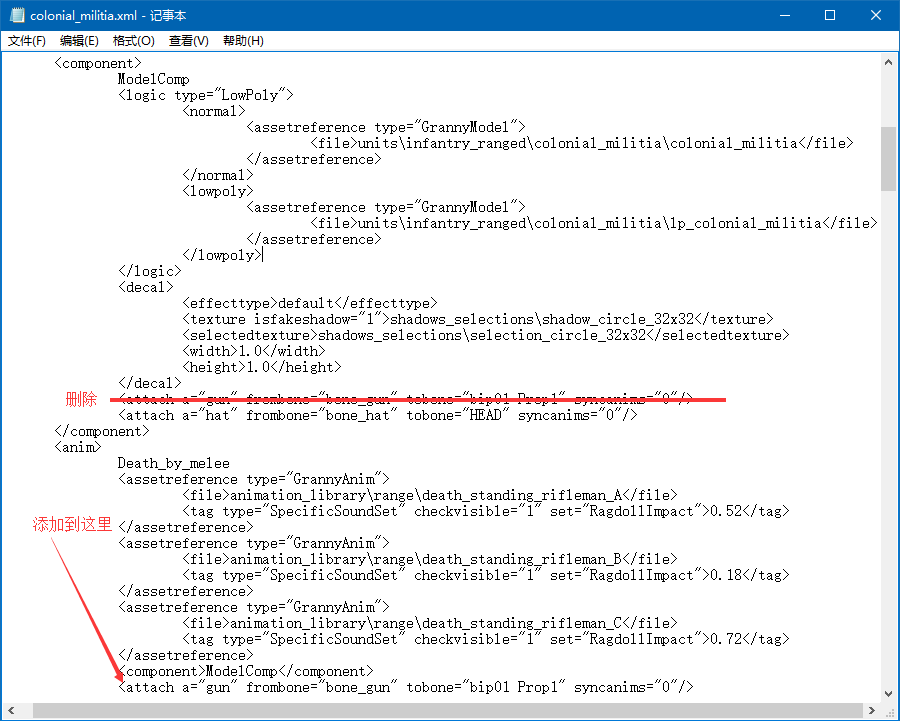Click the </decal> closing tag
Image resolution: width=900 pixels, height=721 pixels.
click(x=149, y=383)
